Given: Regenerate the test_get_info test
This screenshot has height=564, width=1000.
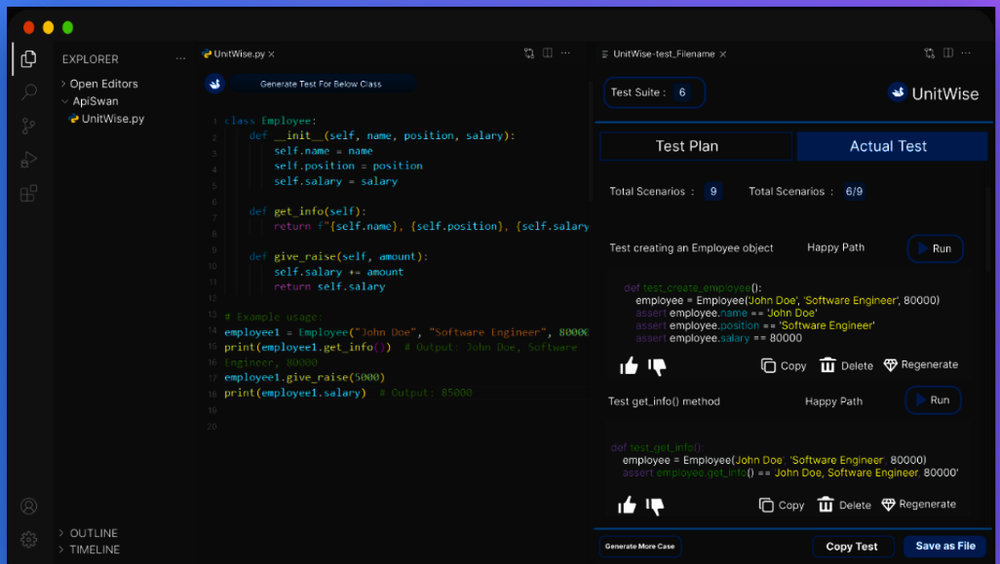Looking at the screenshot, I should tap(918, 504).
